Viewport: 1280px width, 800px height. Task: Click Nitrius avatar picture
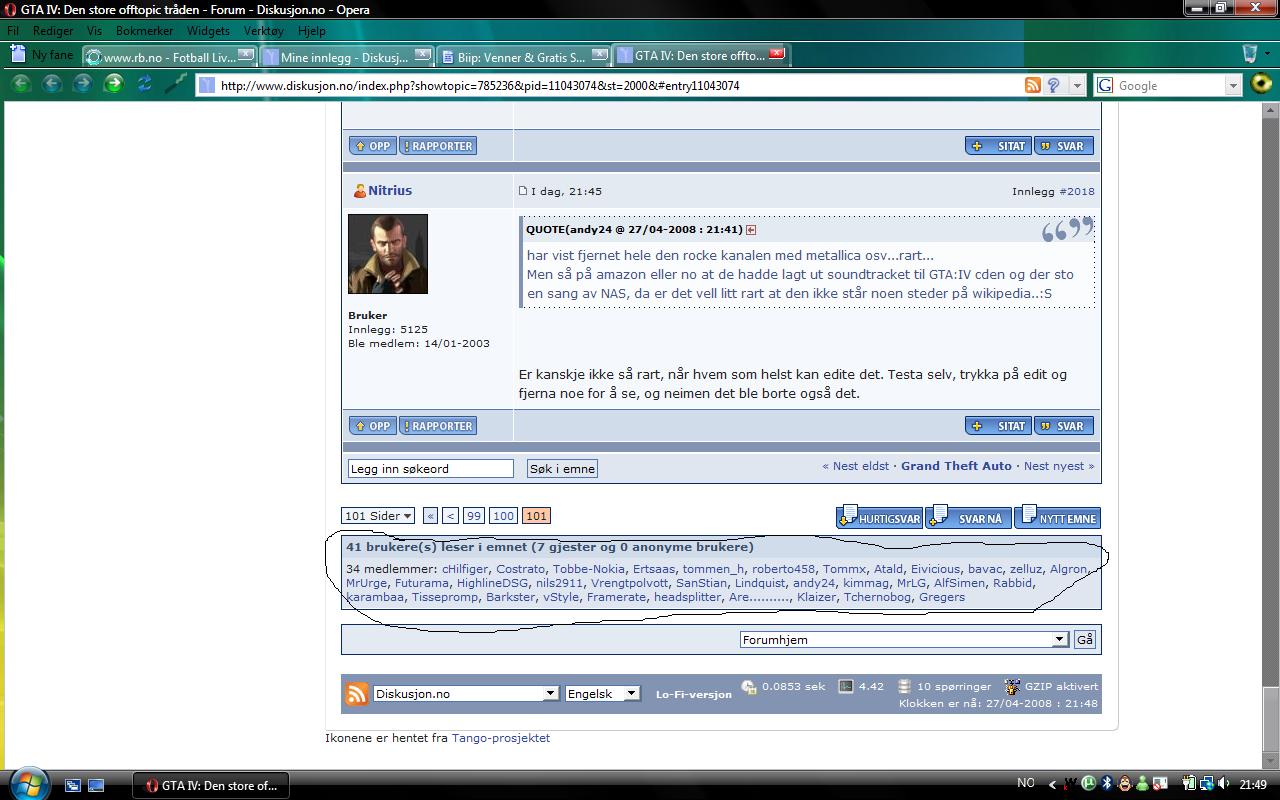[388, 254]
